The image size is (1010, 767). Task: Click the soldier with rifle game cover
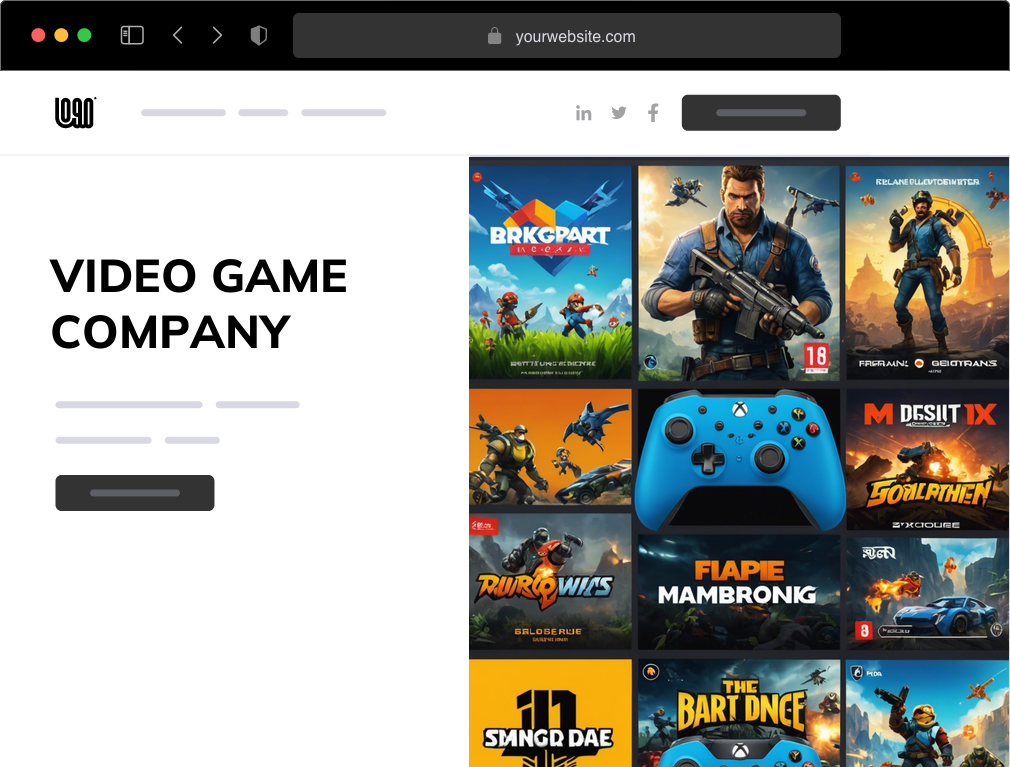738,272
